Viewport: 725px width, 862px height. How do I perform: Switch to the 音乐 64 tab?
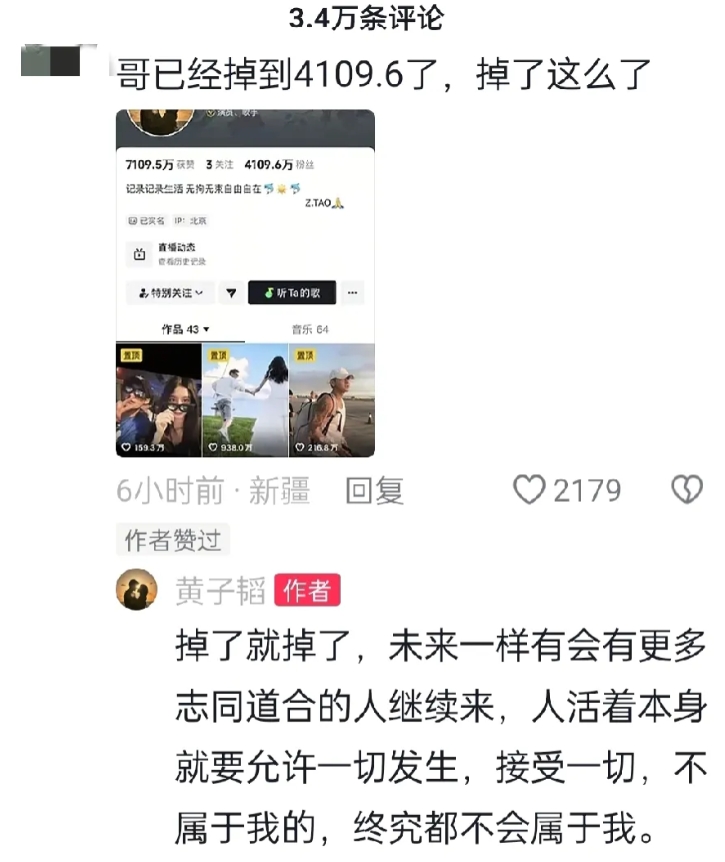309,329
